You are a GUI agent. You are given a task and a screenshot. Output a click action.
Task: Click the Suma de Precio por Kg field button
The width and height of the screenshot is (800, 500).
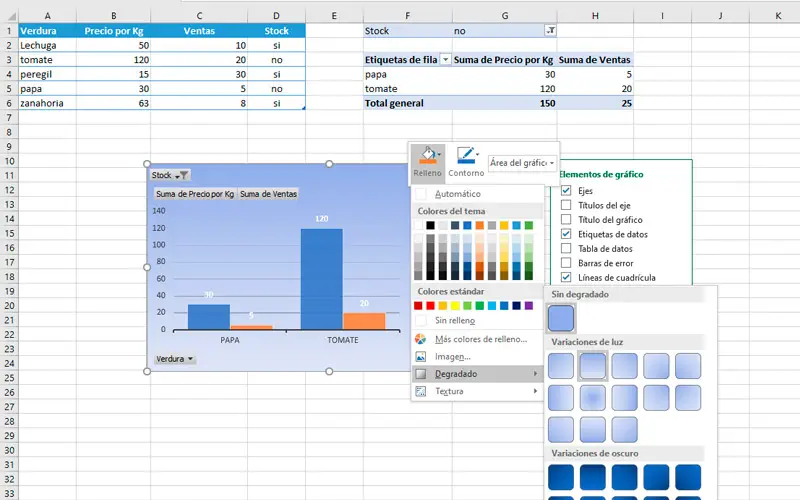(x=195, y=194)
